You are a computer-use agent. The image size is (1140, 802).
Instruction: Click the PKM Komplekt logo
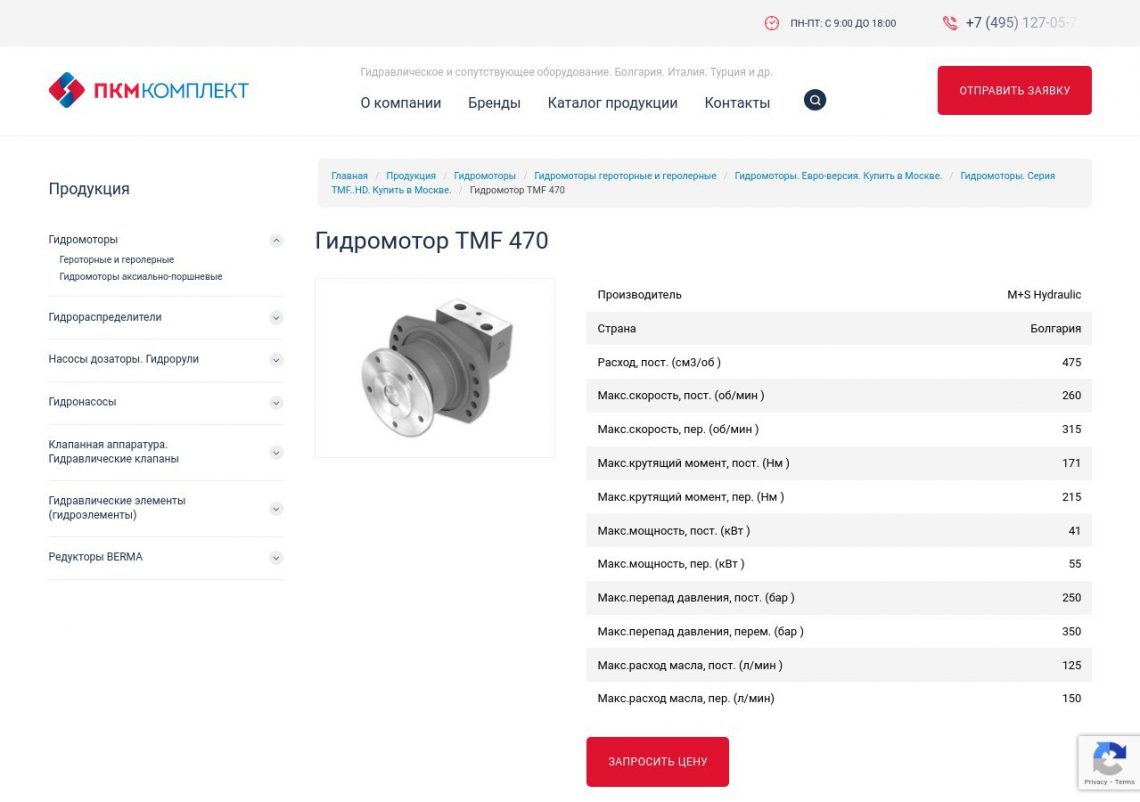[x=148, y=90]
